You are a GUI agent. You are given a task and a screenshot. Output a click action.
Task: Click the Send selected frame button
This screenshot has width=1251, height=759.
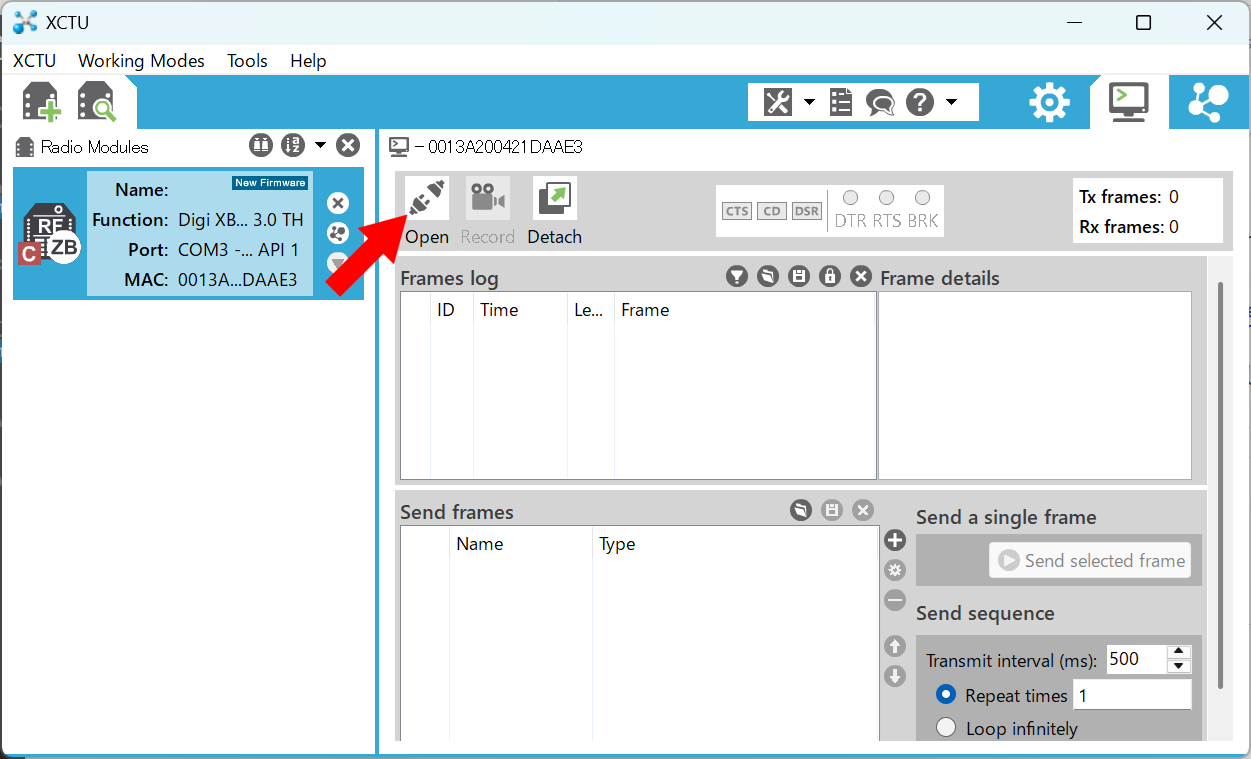(1090, 561)
